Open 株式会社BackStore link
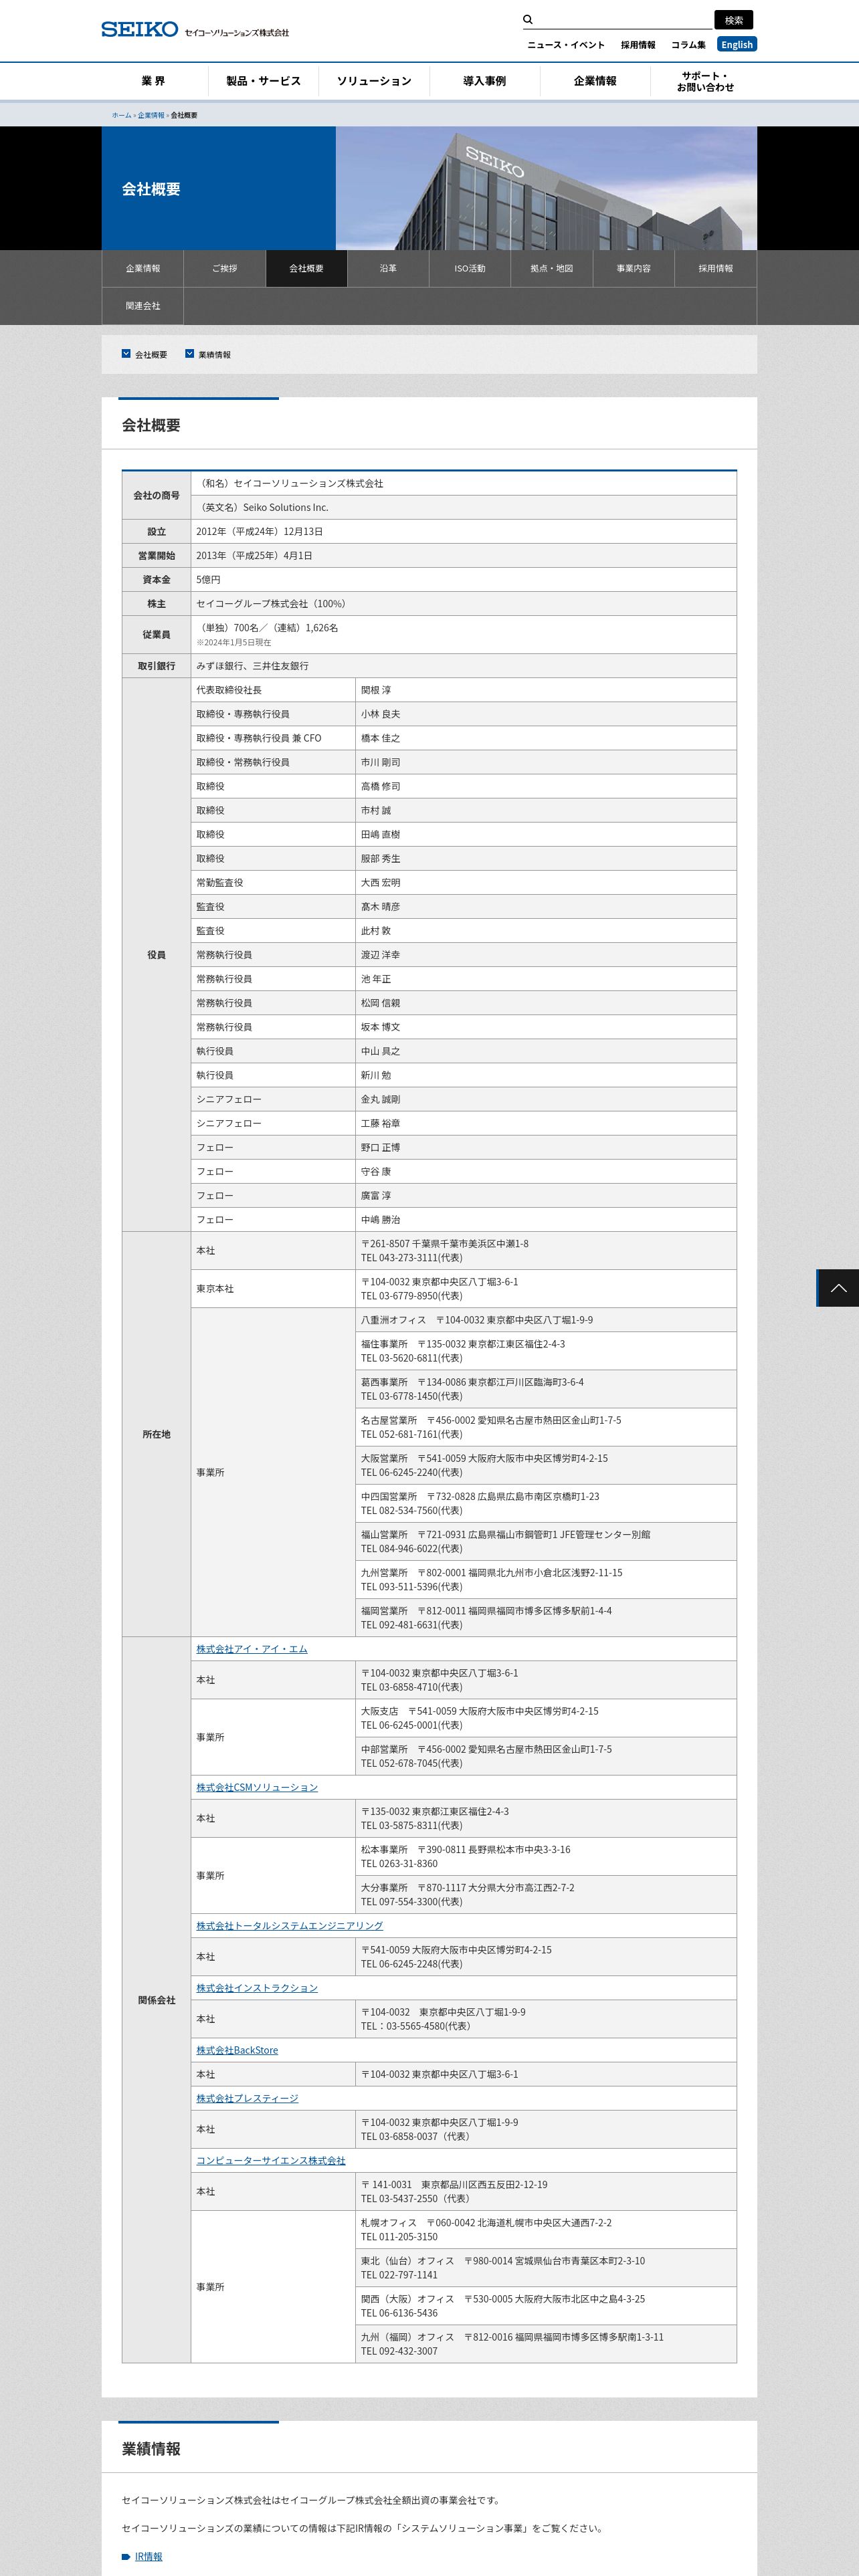 (237, 2049)
